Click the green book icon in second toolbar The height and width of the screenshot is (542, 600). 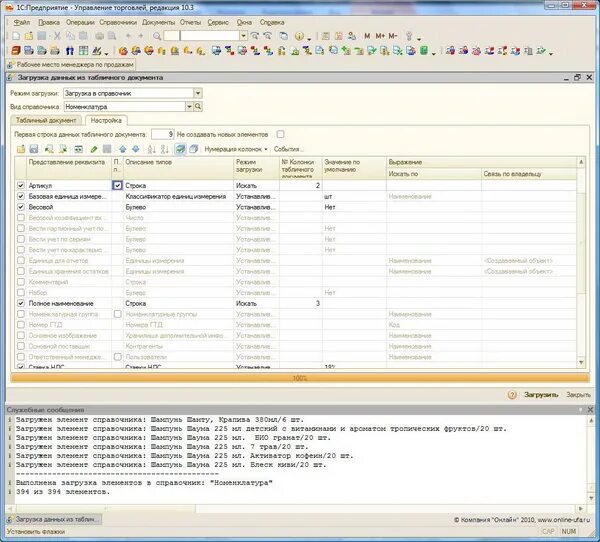[424, 51]
